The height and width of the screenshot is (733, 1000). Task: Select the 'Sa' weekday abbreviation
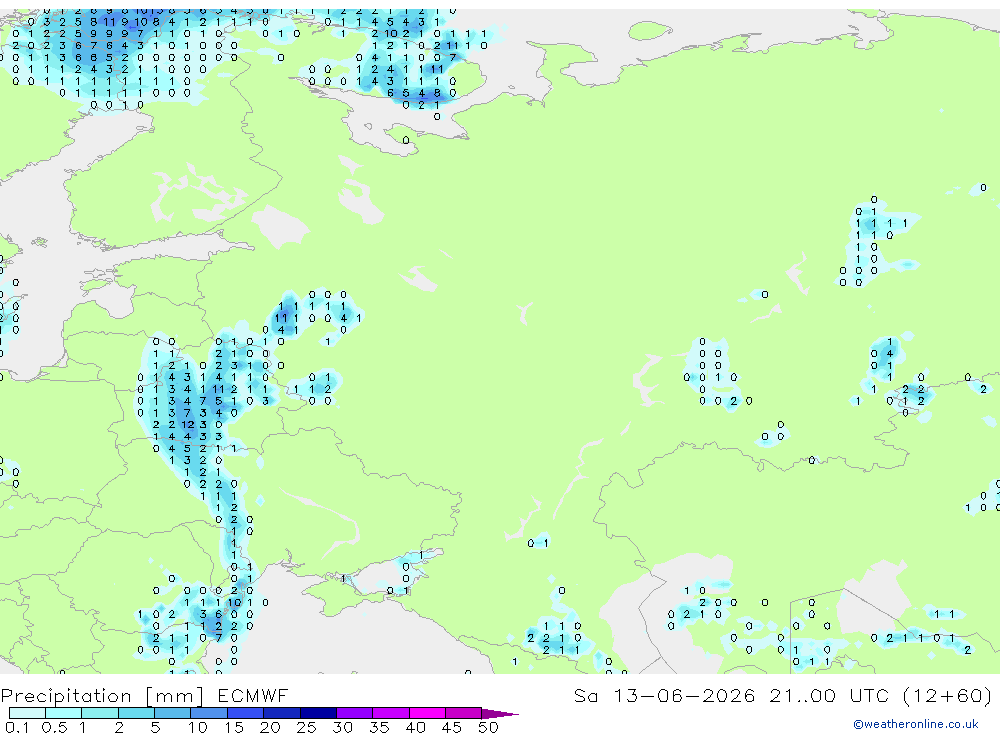[585, 695]
